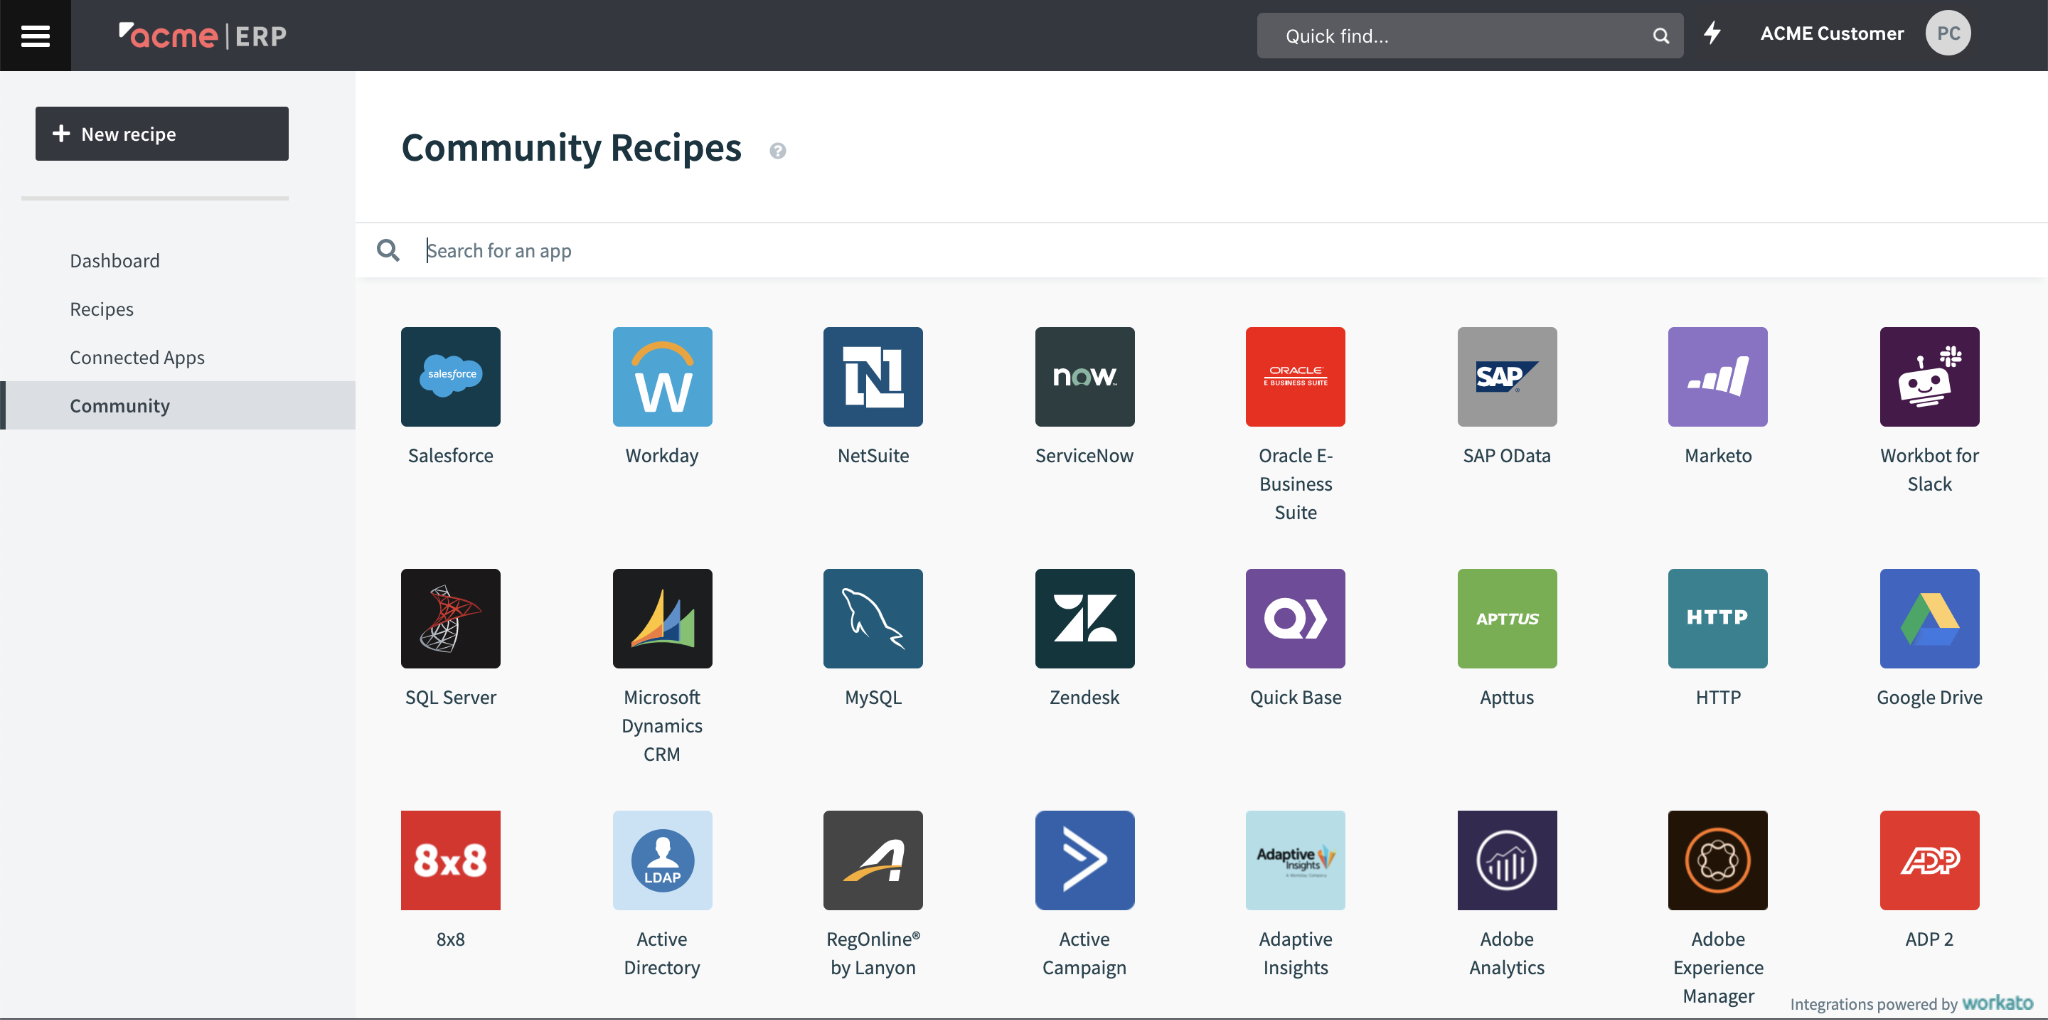
Task: Click the MySQL app icon
Action: point(872,618)
